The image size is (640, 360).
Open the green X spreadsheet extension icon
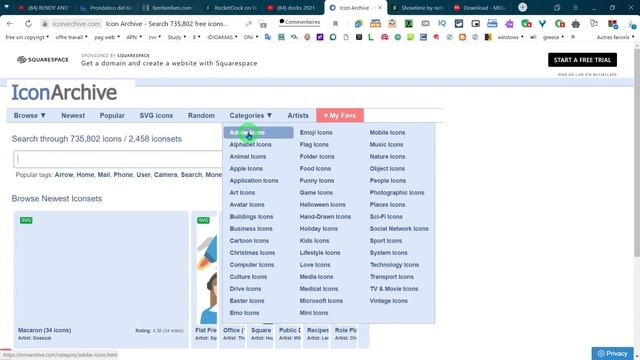[x=409, y=24]
